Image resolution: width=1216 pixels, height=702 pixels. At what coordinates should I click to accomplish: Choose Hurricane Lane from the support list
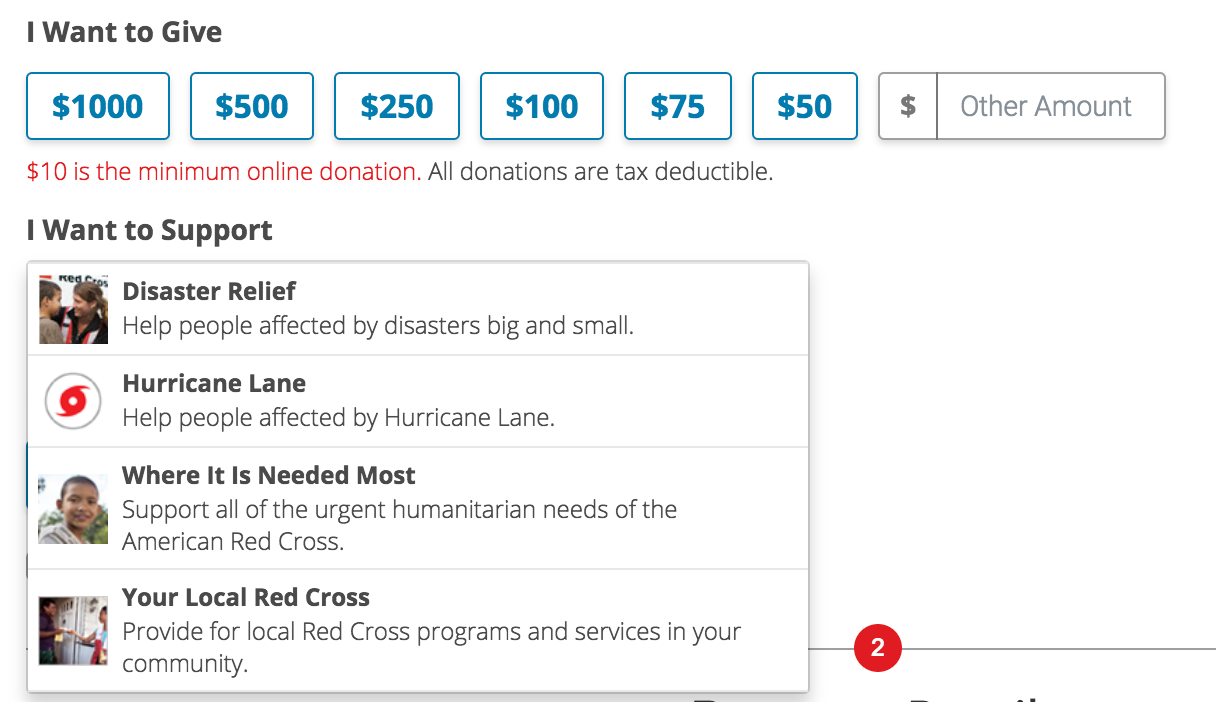tap(214, 383)
